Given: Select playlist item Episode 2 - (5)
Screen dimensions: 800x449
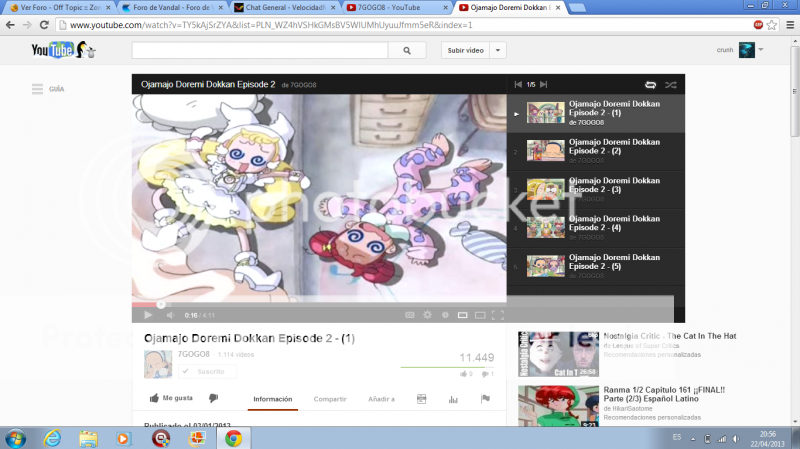Looking at the screenshot, I should tap(596, 266).
